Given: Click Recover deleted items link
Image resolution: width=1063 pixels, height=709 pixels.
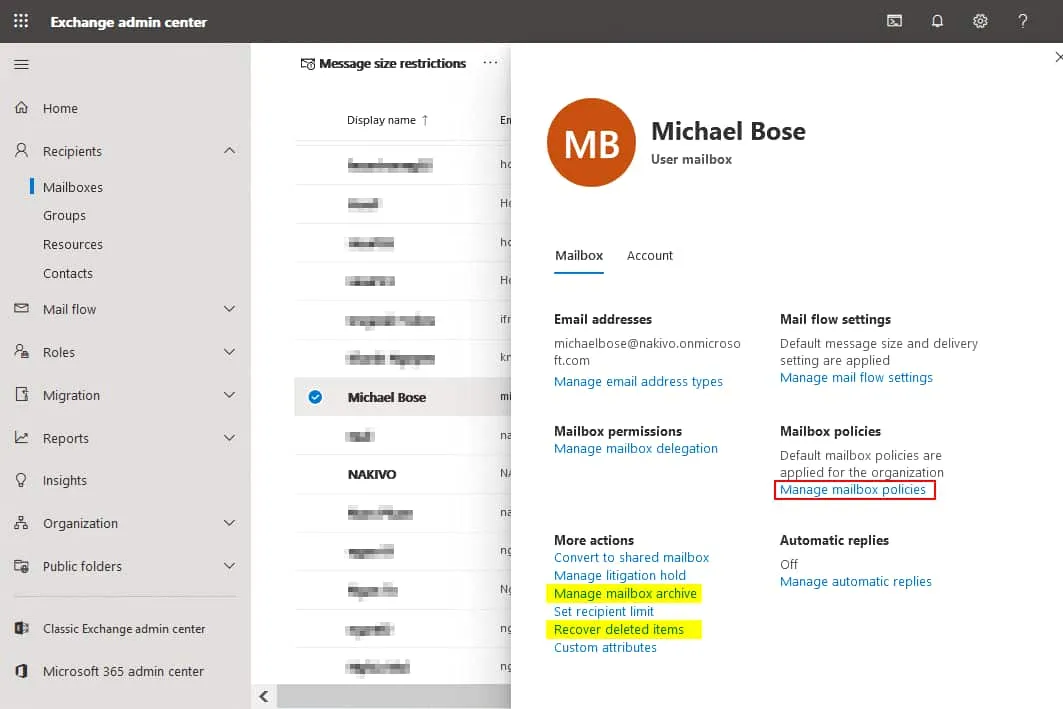Looking at the screenshot, I should [x=619, y=630].
